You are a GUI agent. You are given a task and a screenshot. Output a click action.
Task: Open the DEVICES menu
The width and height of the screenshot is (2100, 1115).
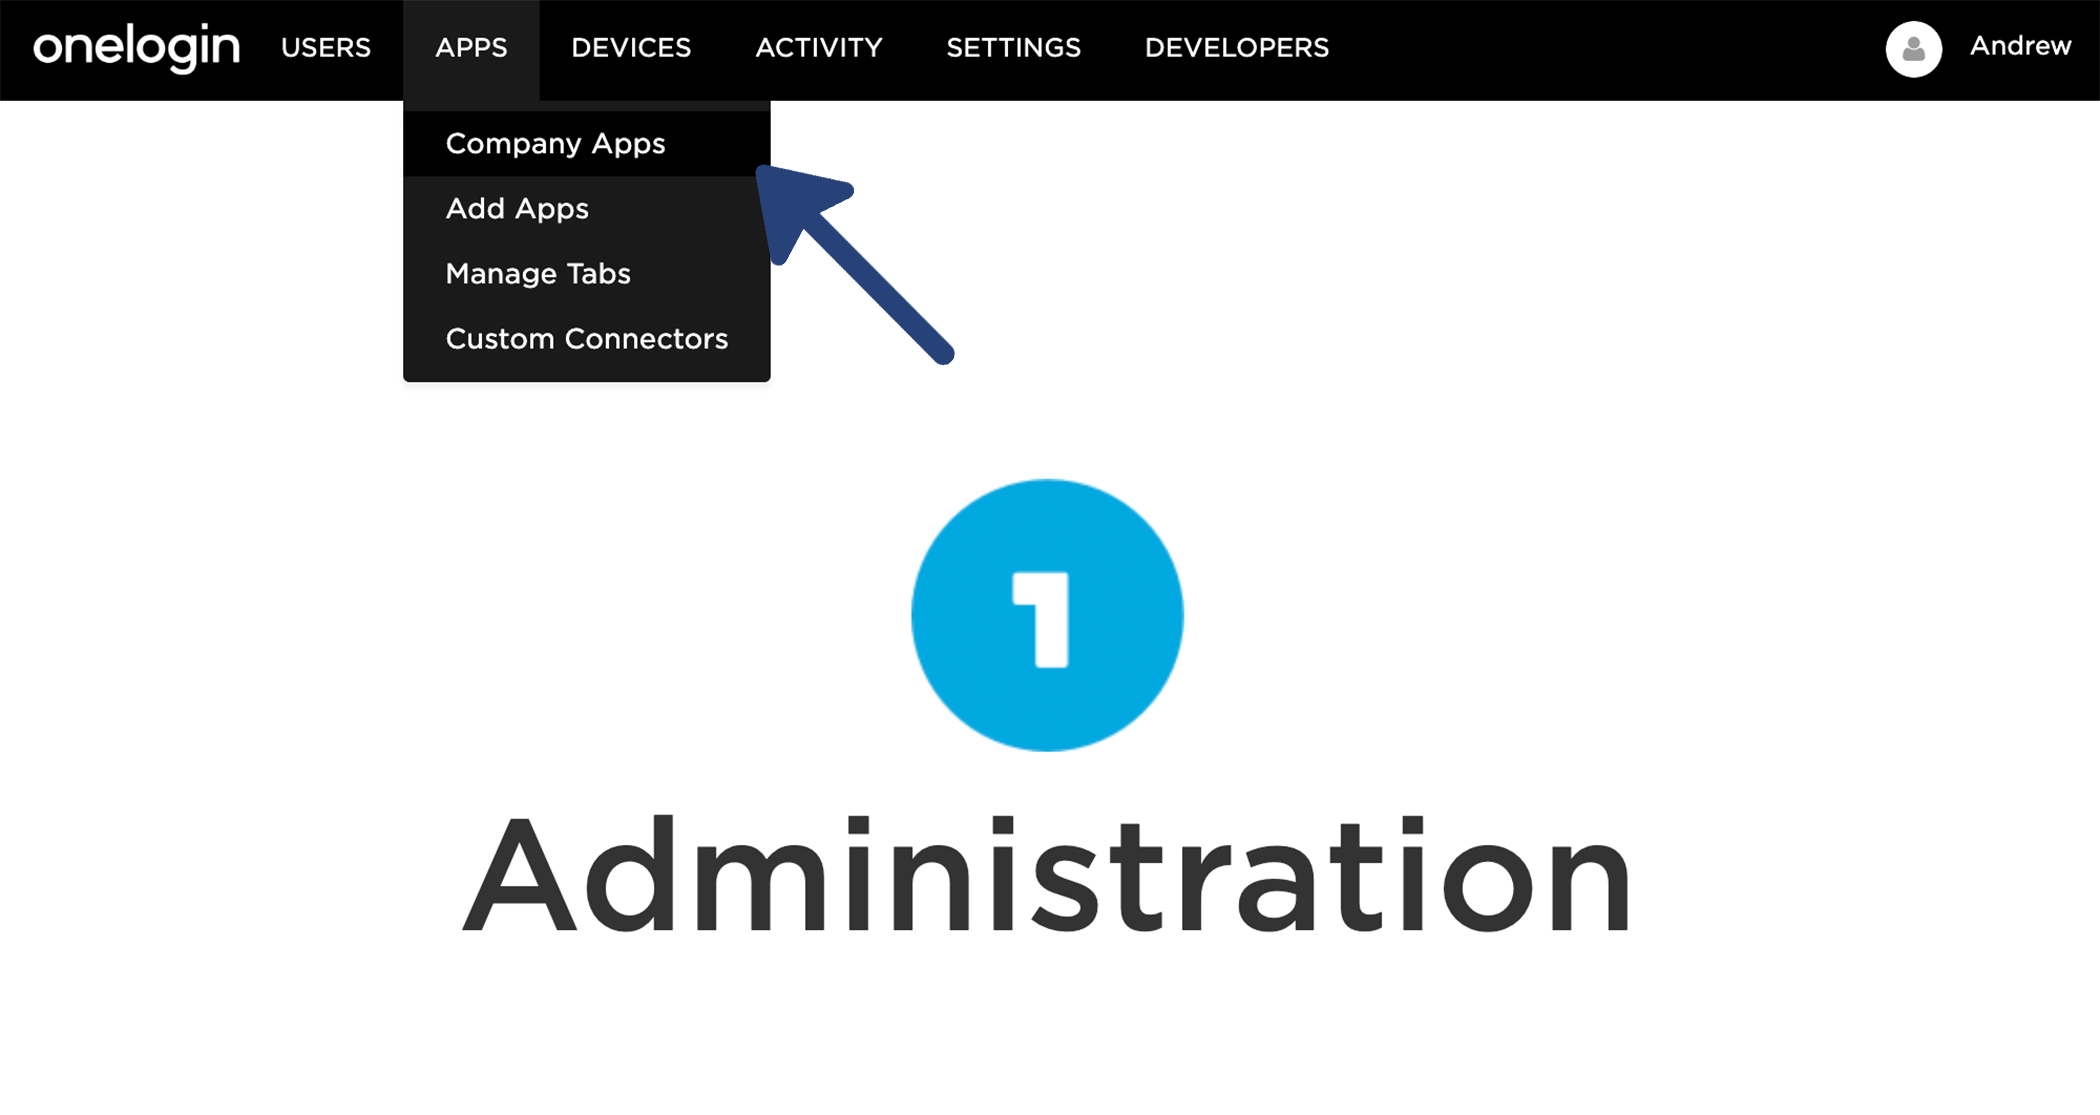click(x=631, y=48)
